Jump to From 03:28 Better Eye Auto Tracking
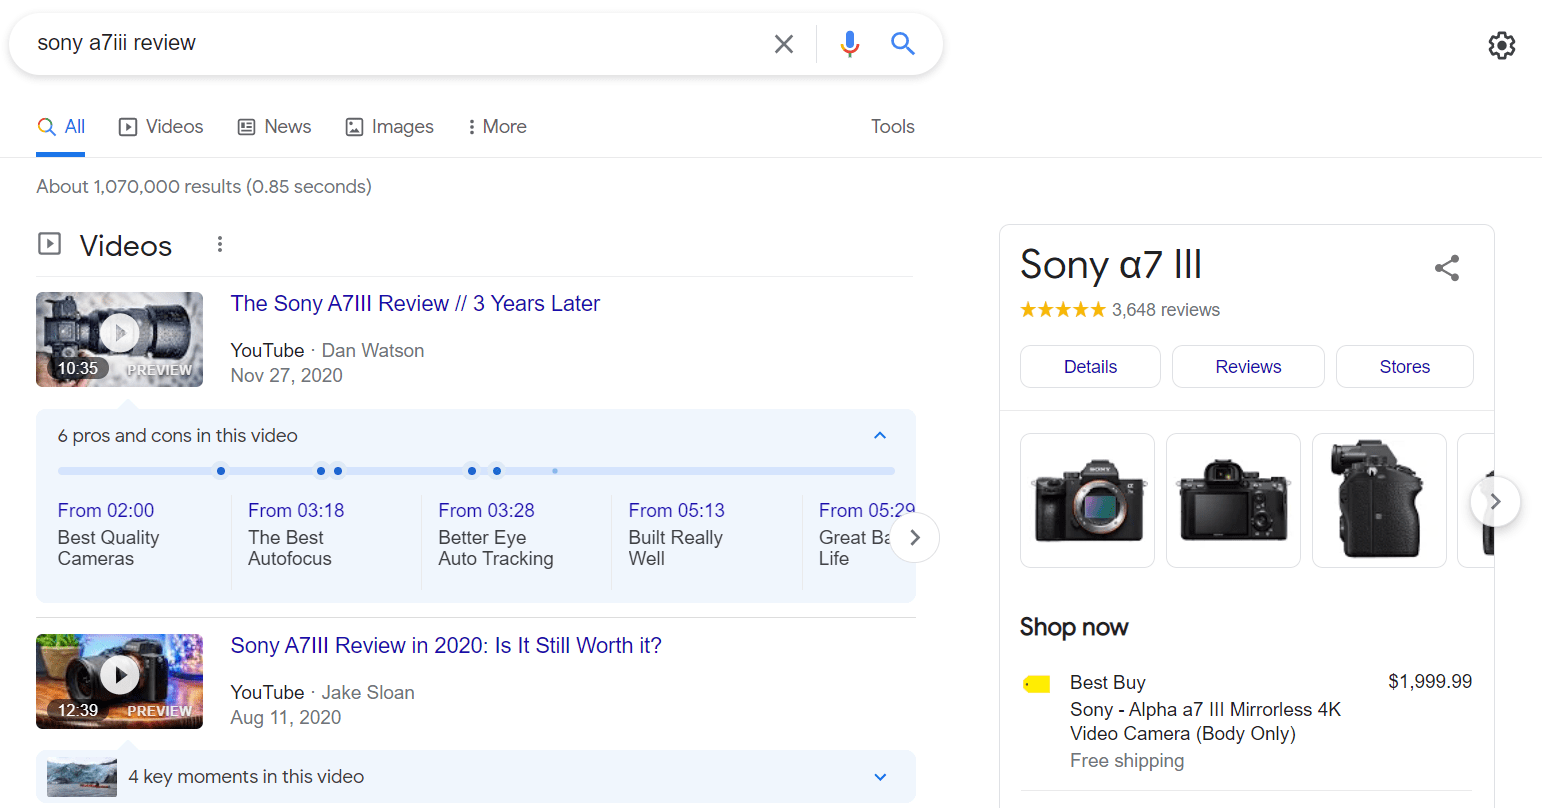Screen dimensions: 1542x808 (496, 534)
